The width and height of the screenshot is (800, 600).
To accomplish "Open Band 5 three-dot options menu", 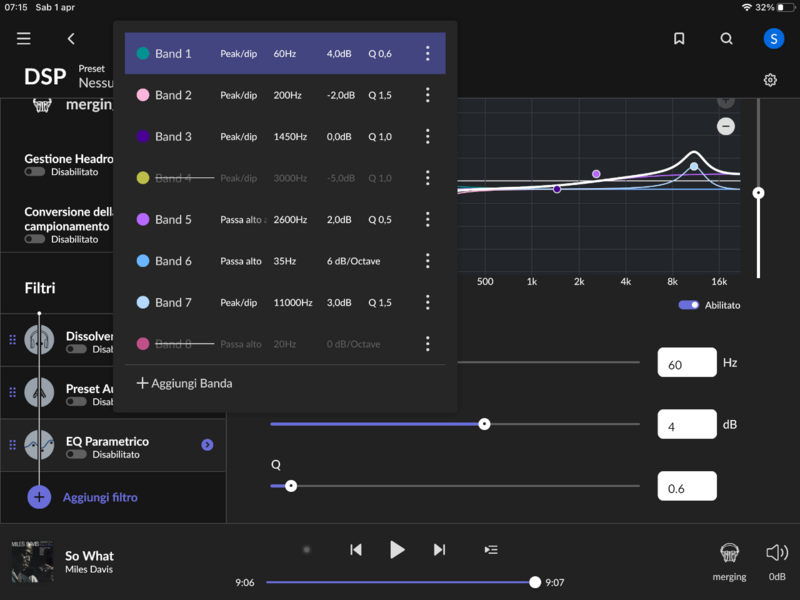I will click(427, 220).
